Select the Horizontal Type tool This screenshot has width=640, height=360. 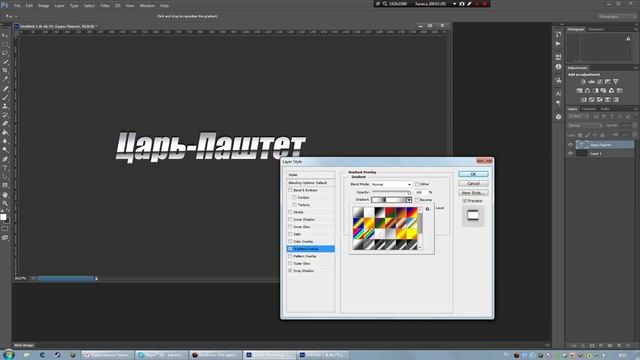pos(5,168)
